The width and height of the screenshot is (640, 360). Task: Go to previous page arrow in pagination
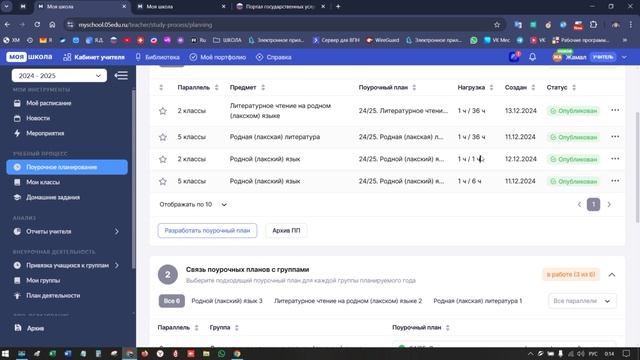579,204
